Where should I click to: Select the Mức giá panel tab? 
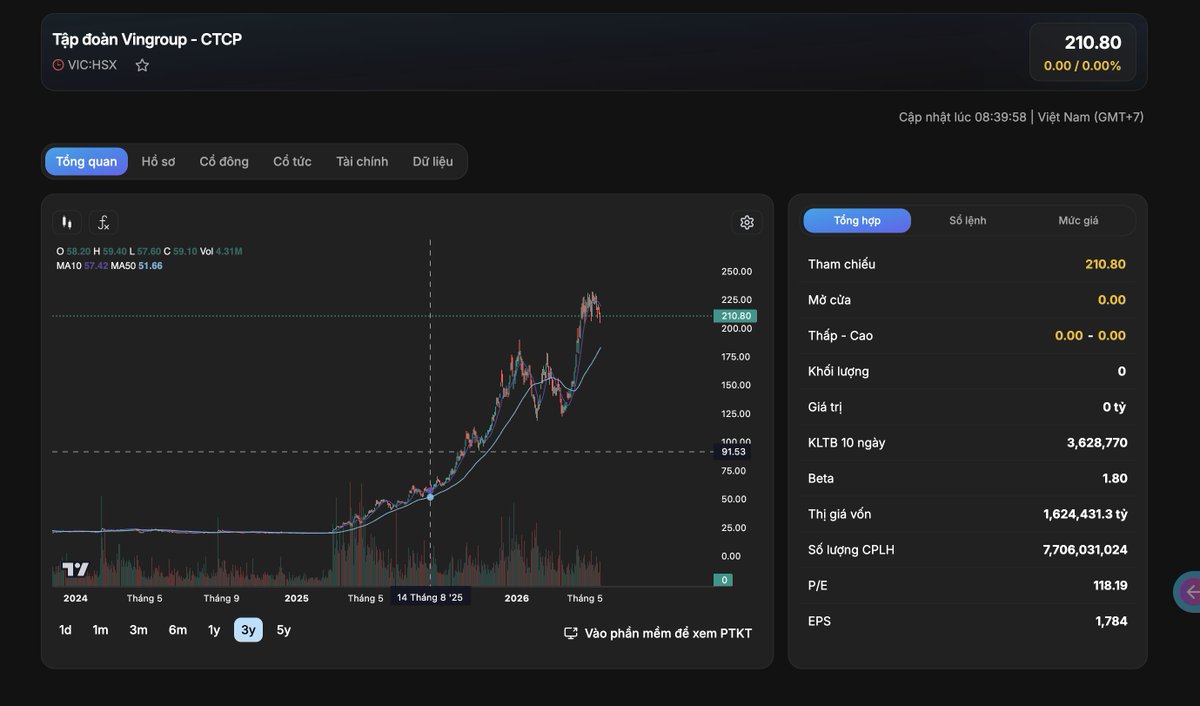[1078, 220]
